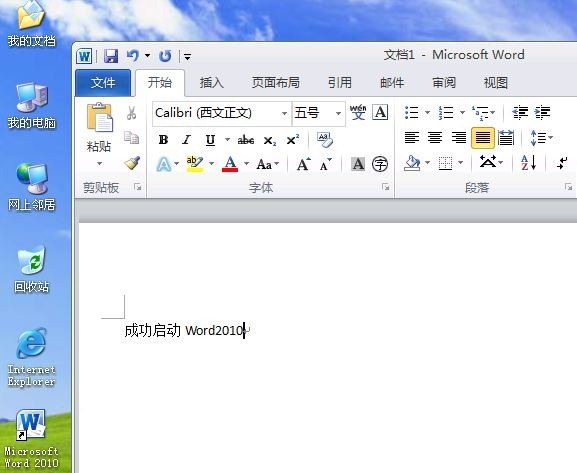Click the Undo arrow icon
This screenshot has width=577, height=473.
(133, 56)
